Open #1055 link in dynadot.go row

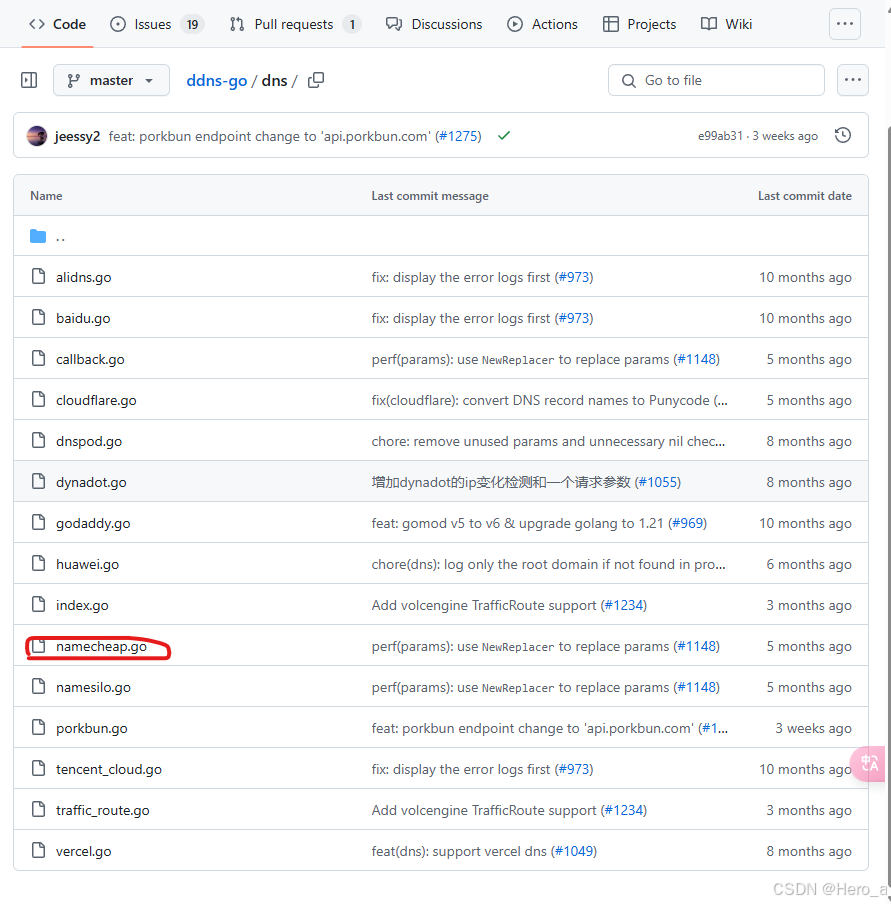click(x=658, y=482)
